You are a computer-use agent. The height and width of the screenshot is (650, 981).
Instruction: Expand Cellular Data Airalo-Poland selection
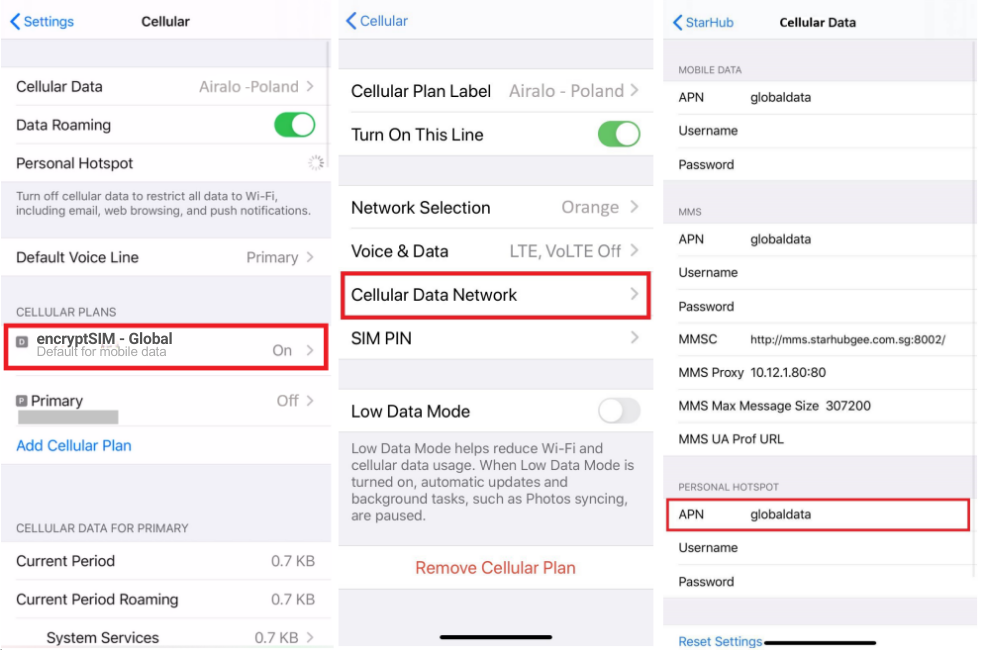pos(166,86)
